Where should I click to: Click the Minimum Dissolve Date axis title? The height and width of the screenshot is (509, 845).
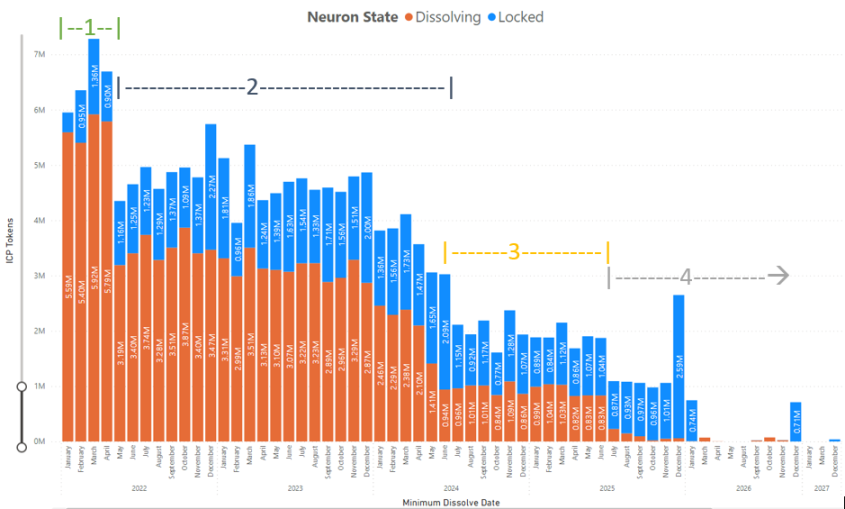[451, 503]
